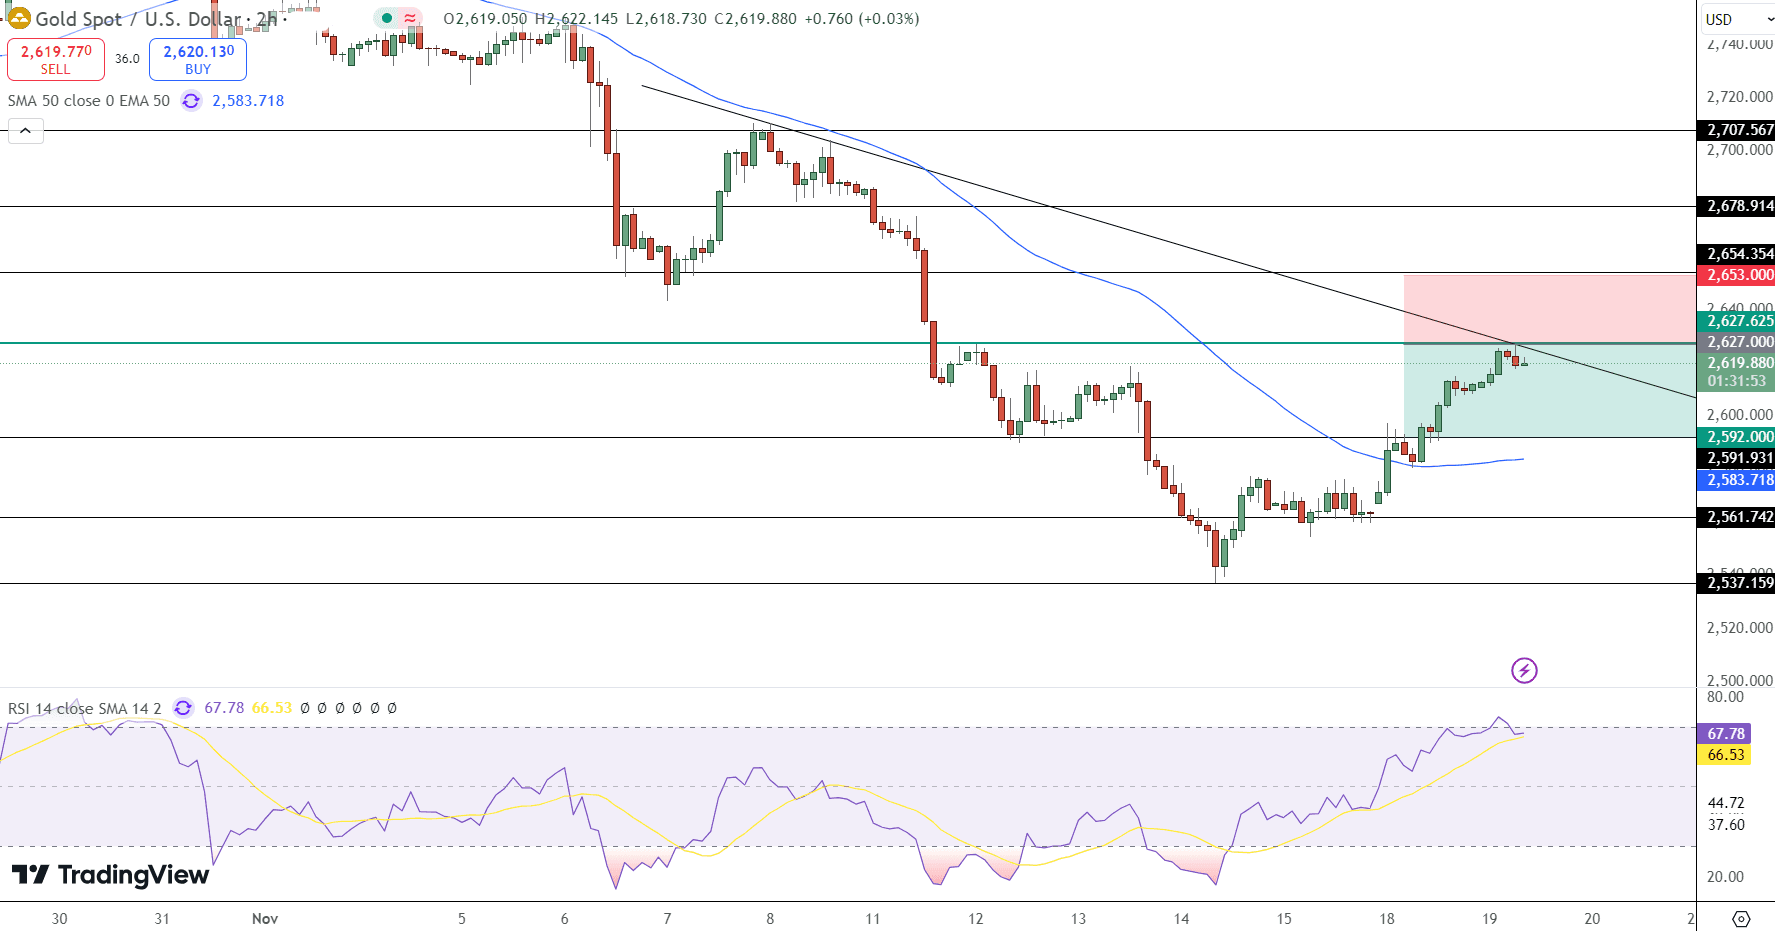
Task: Click the RSI SMA value 66.53 in legend
Action: [272, 708]
